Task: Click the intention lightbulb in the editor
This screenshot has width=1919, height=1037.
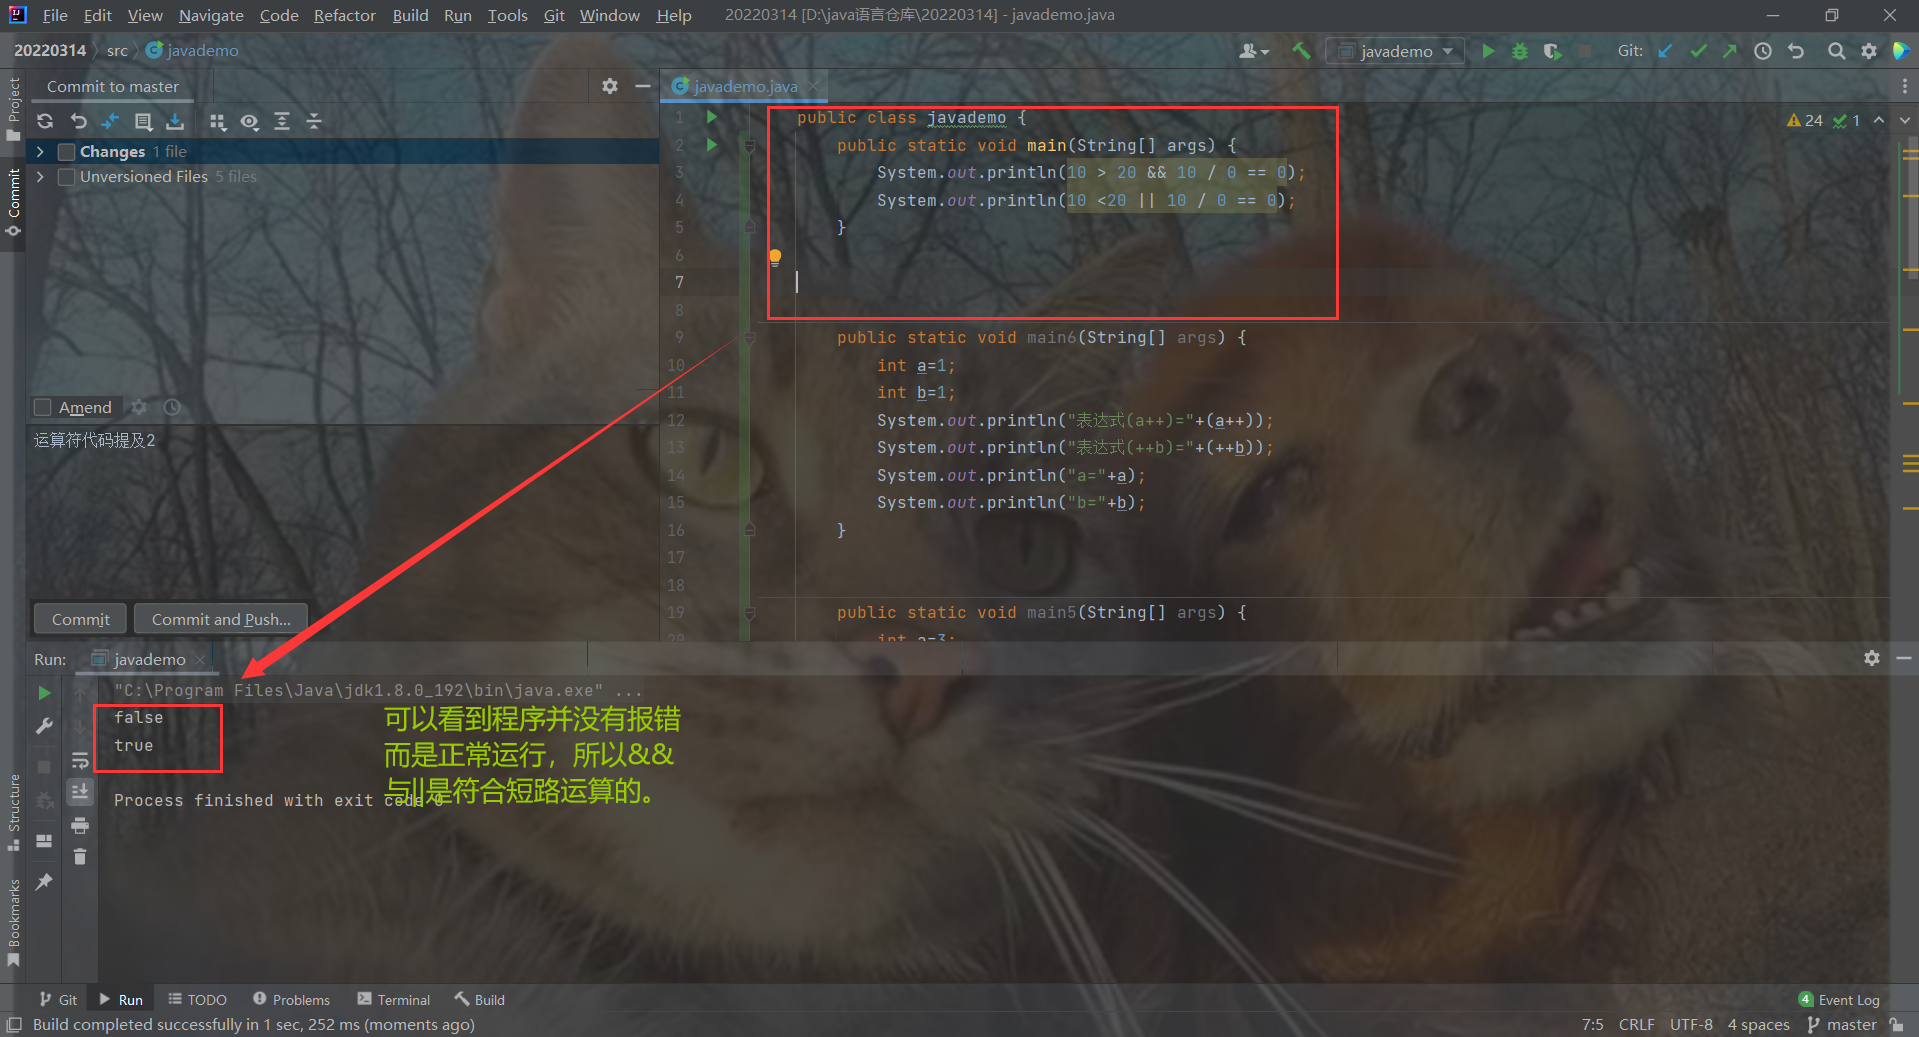Action: click(775, 257)
